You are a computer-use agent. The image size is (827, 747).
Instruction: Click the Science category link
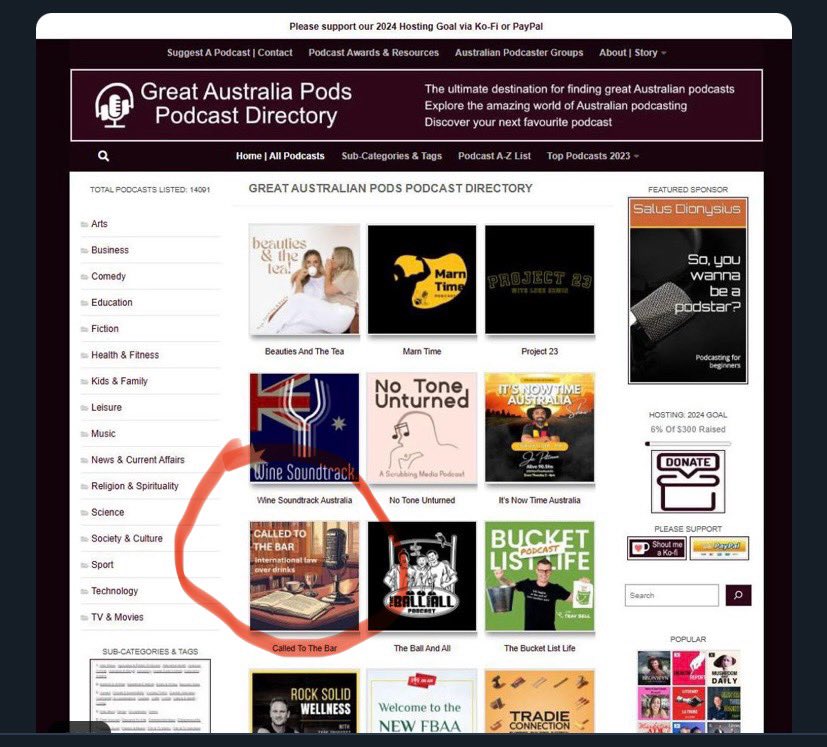[108, 512]
